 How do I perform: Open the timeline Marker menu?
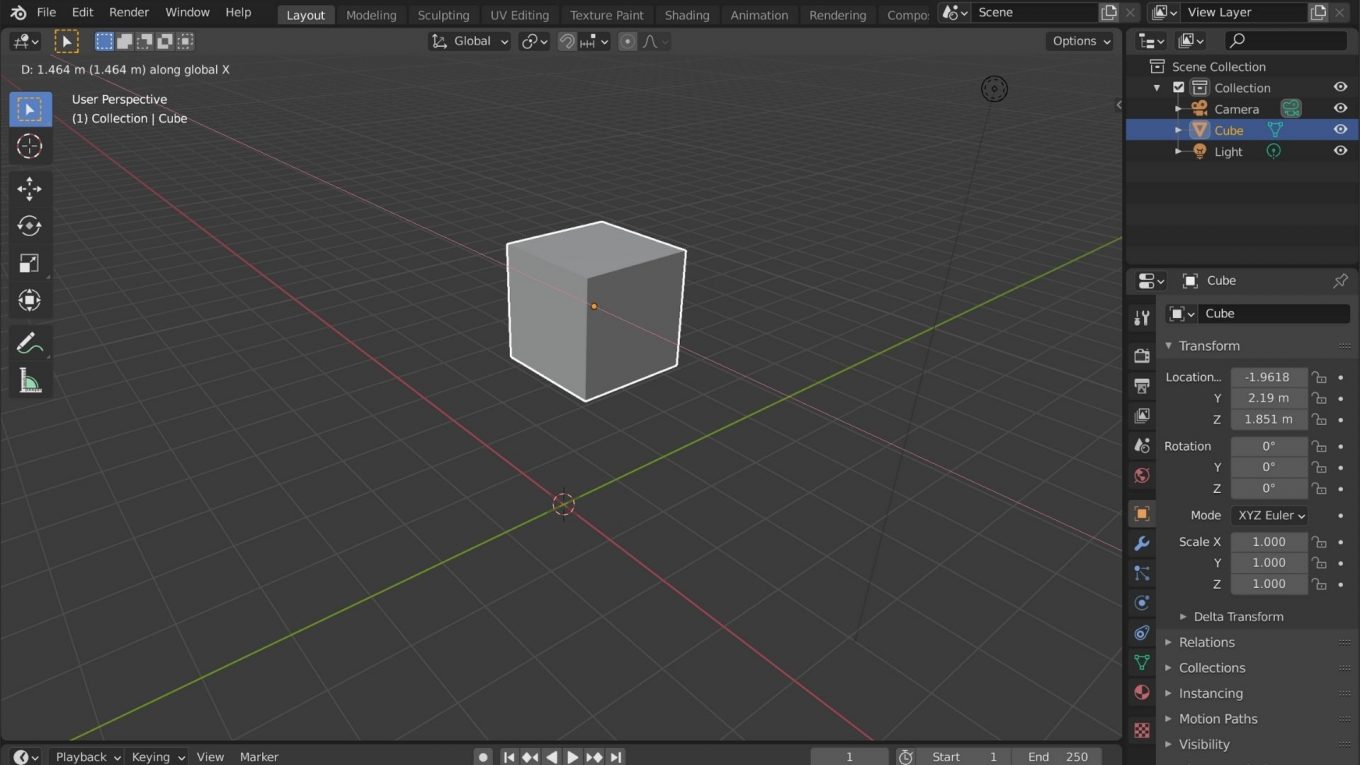[x=259, y=757]
